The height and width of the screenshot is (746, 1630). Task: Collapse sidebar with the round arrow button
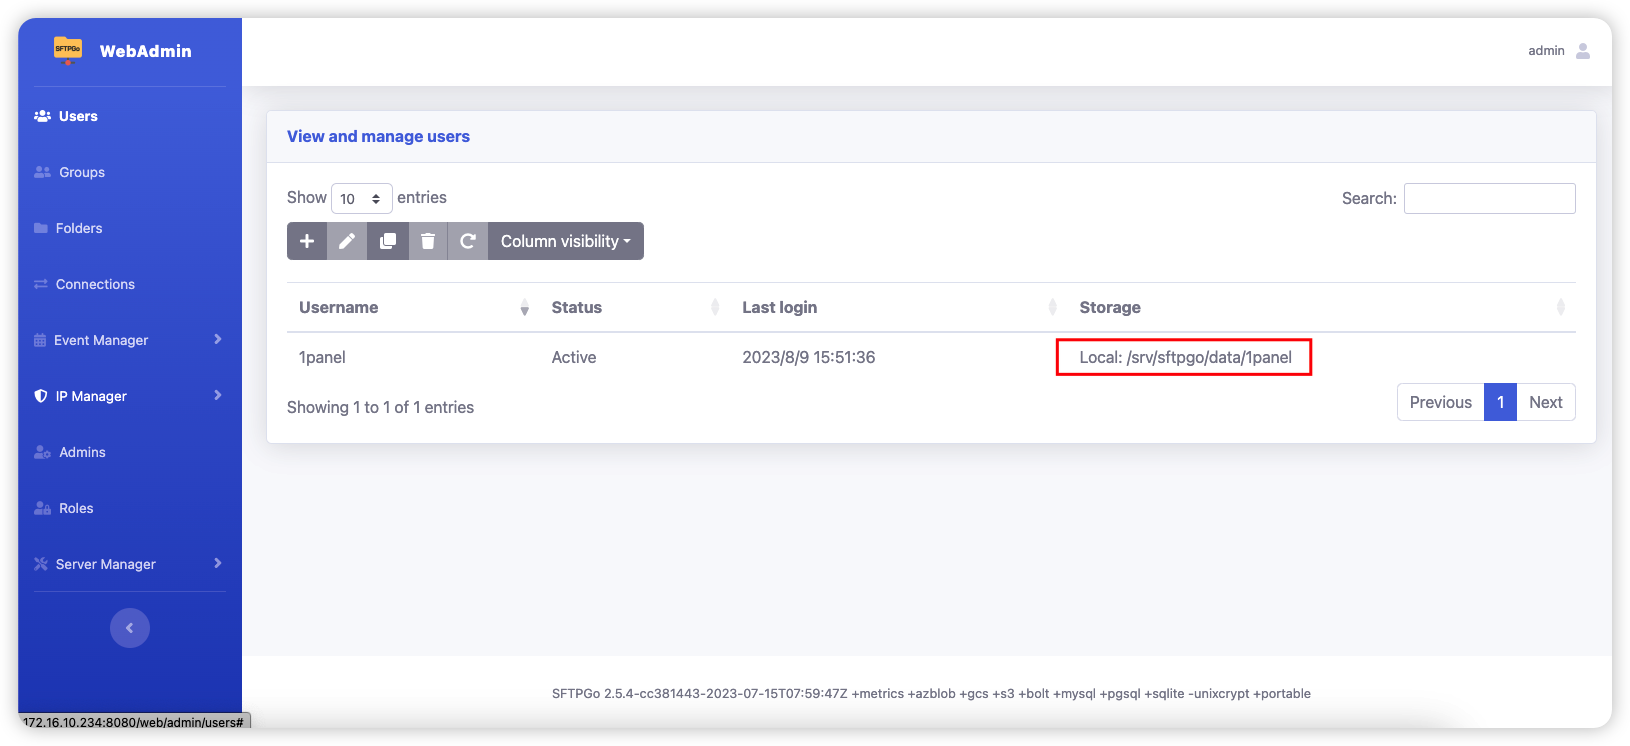coord(130,628)
